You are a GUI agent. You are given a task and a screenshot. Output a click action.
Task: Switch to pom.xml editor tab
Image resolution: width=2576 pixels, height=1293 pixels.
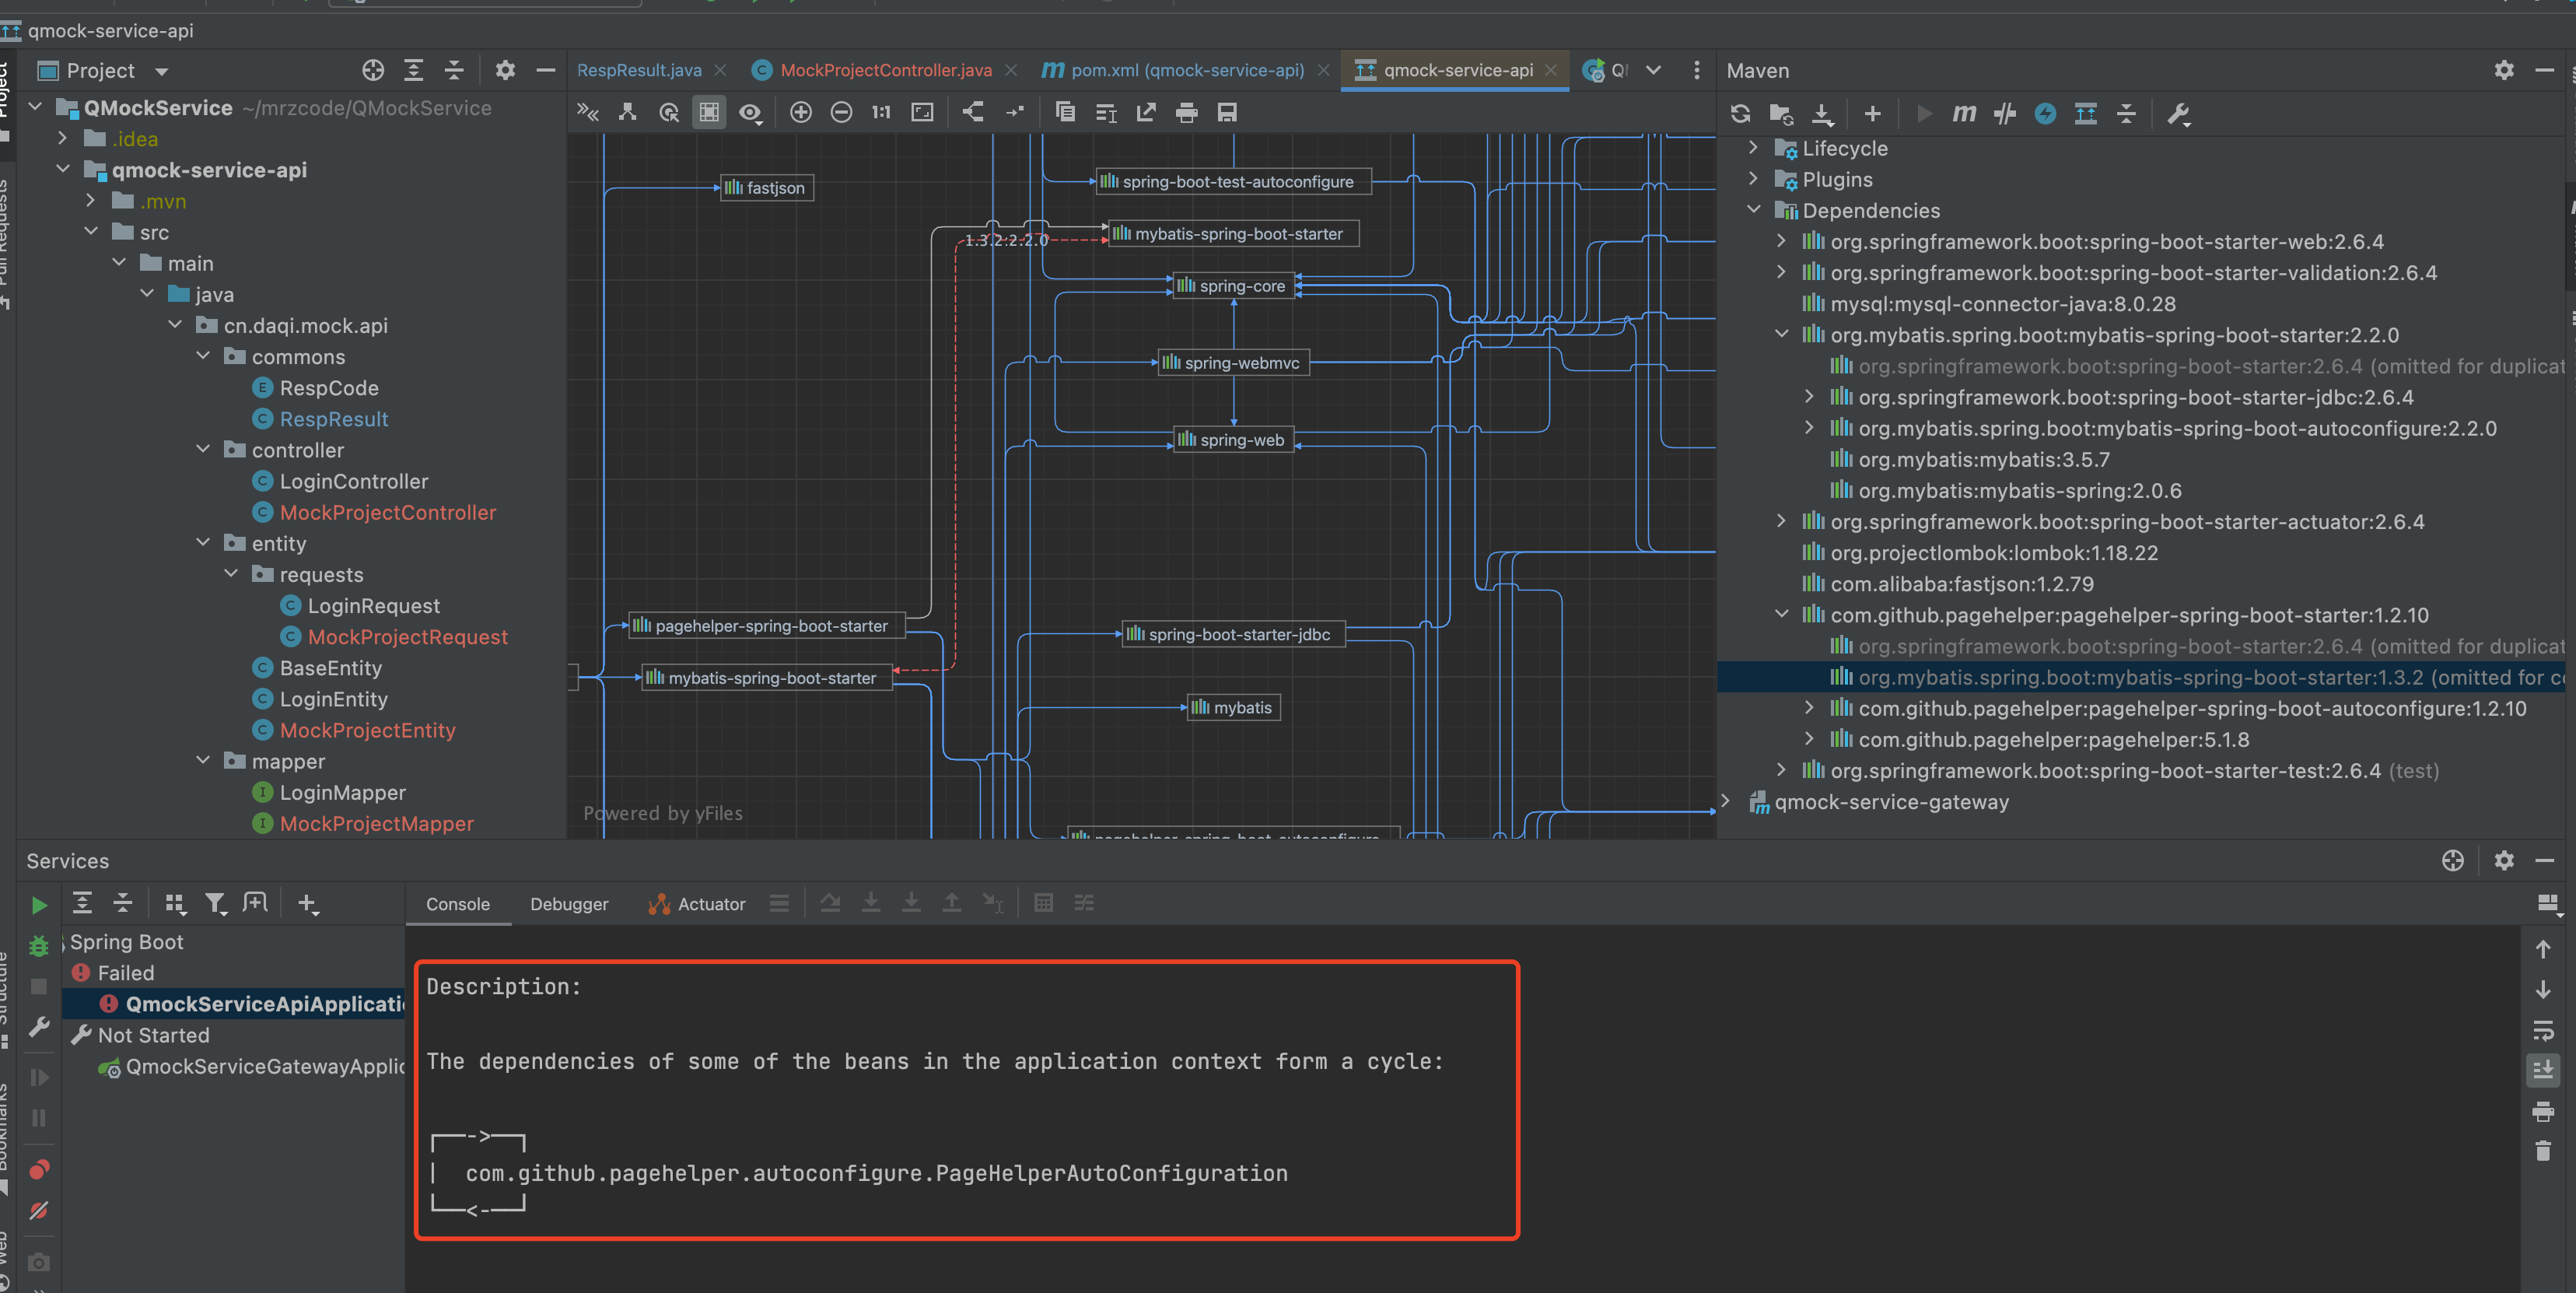tap(1186, 70)
